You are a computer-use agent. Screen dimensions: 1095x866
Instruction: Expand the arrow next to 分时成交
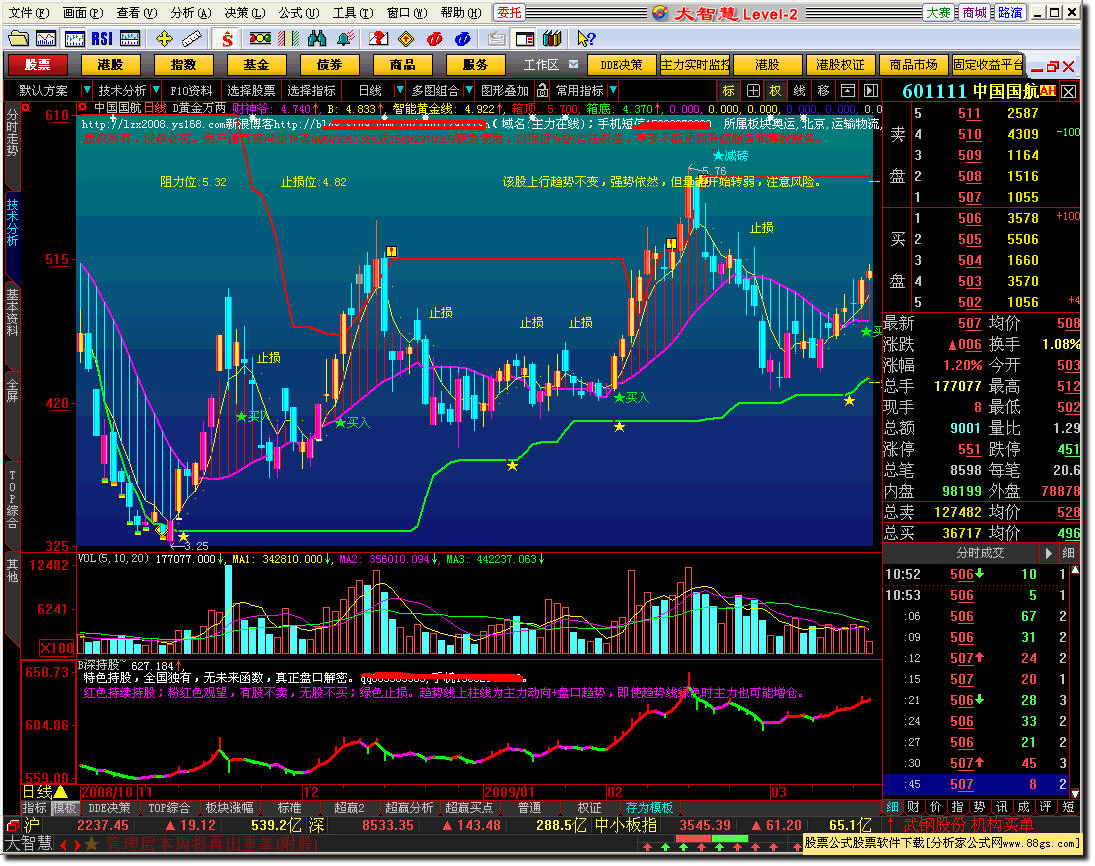pyautogui.click(x=1048, y=553)
